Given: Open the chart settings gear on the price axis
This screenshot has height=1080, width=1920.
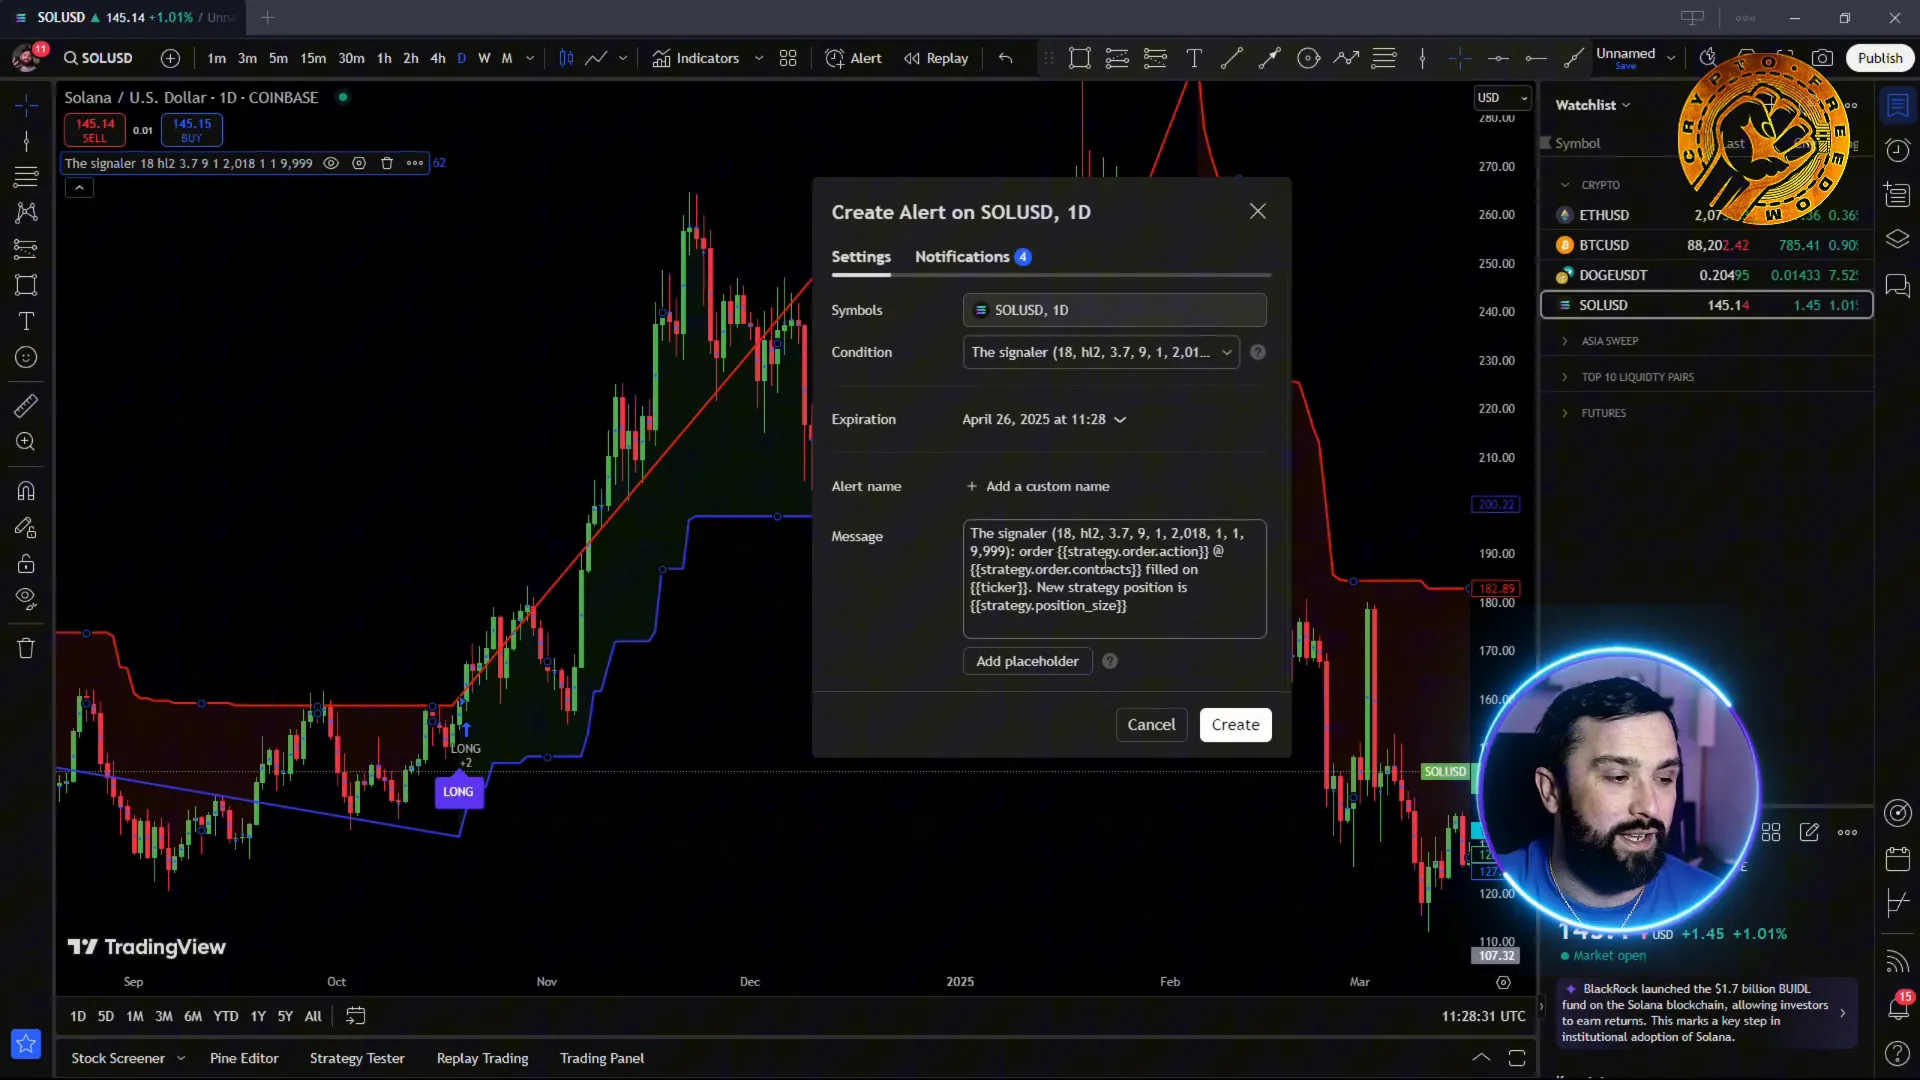Looking at the screenshot, I should pyautogui.click(x=1503, y=982).
